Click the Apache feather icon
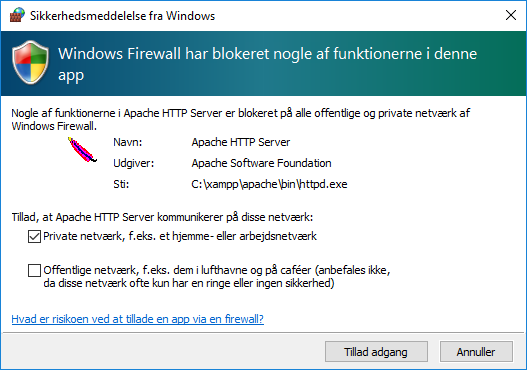This screenshot has width=527, height=370. 82,150
